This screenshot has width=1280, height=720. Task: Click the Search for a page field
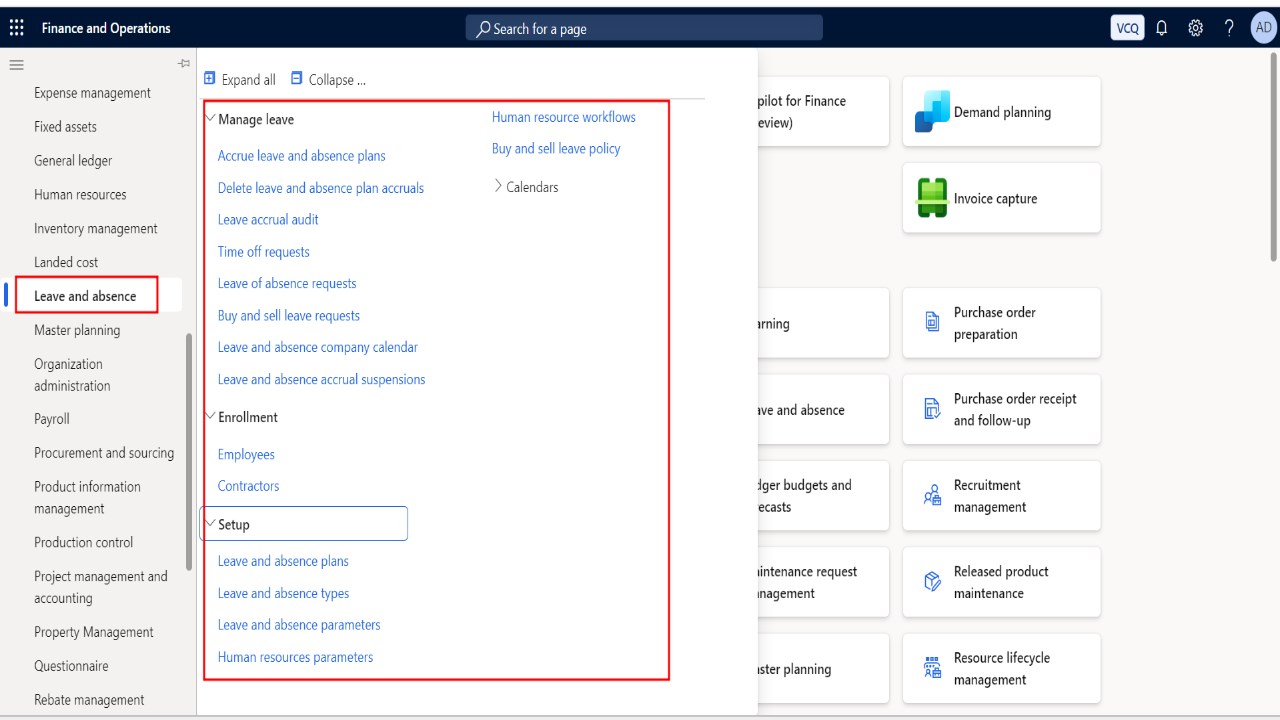click(644, 28)
